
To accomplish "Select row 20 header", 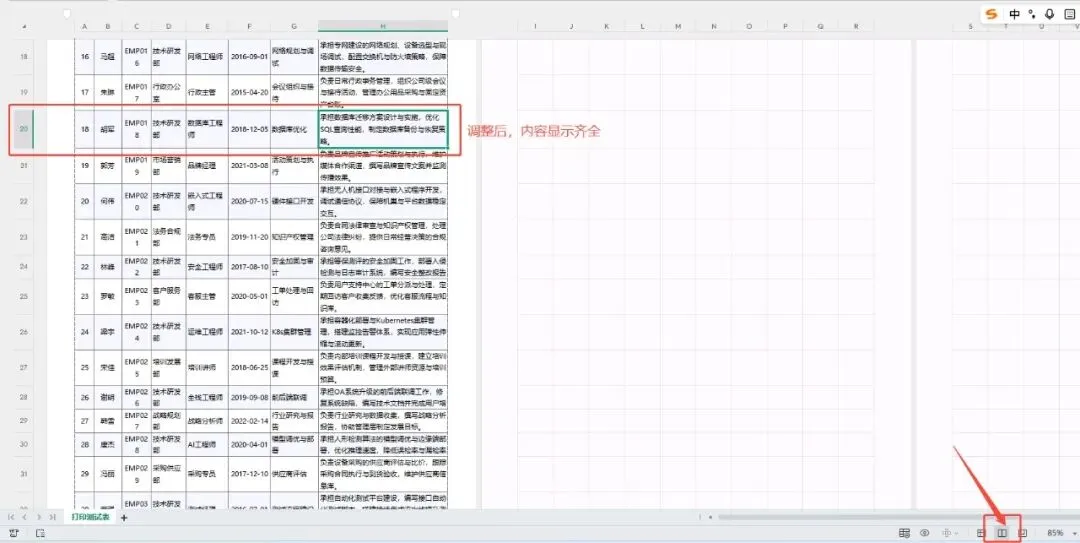I will click(x=24, y=129).
